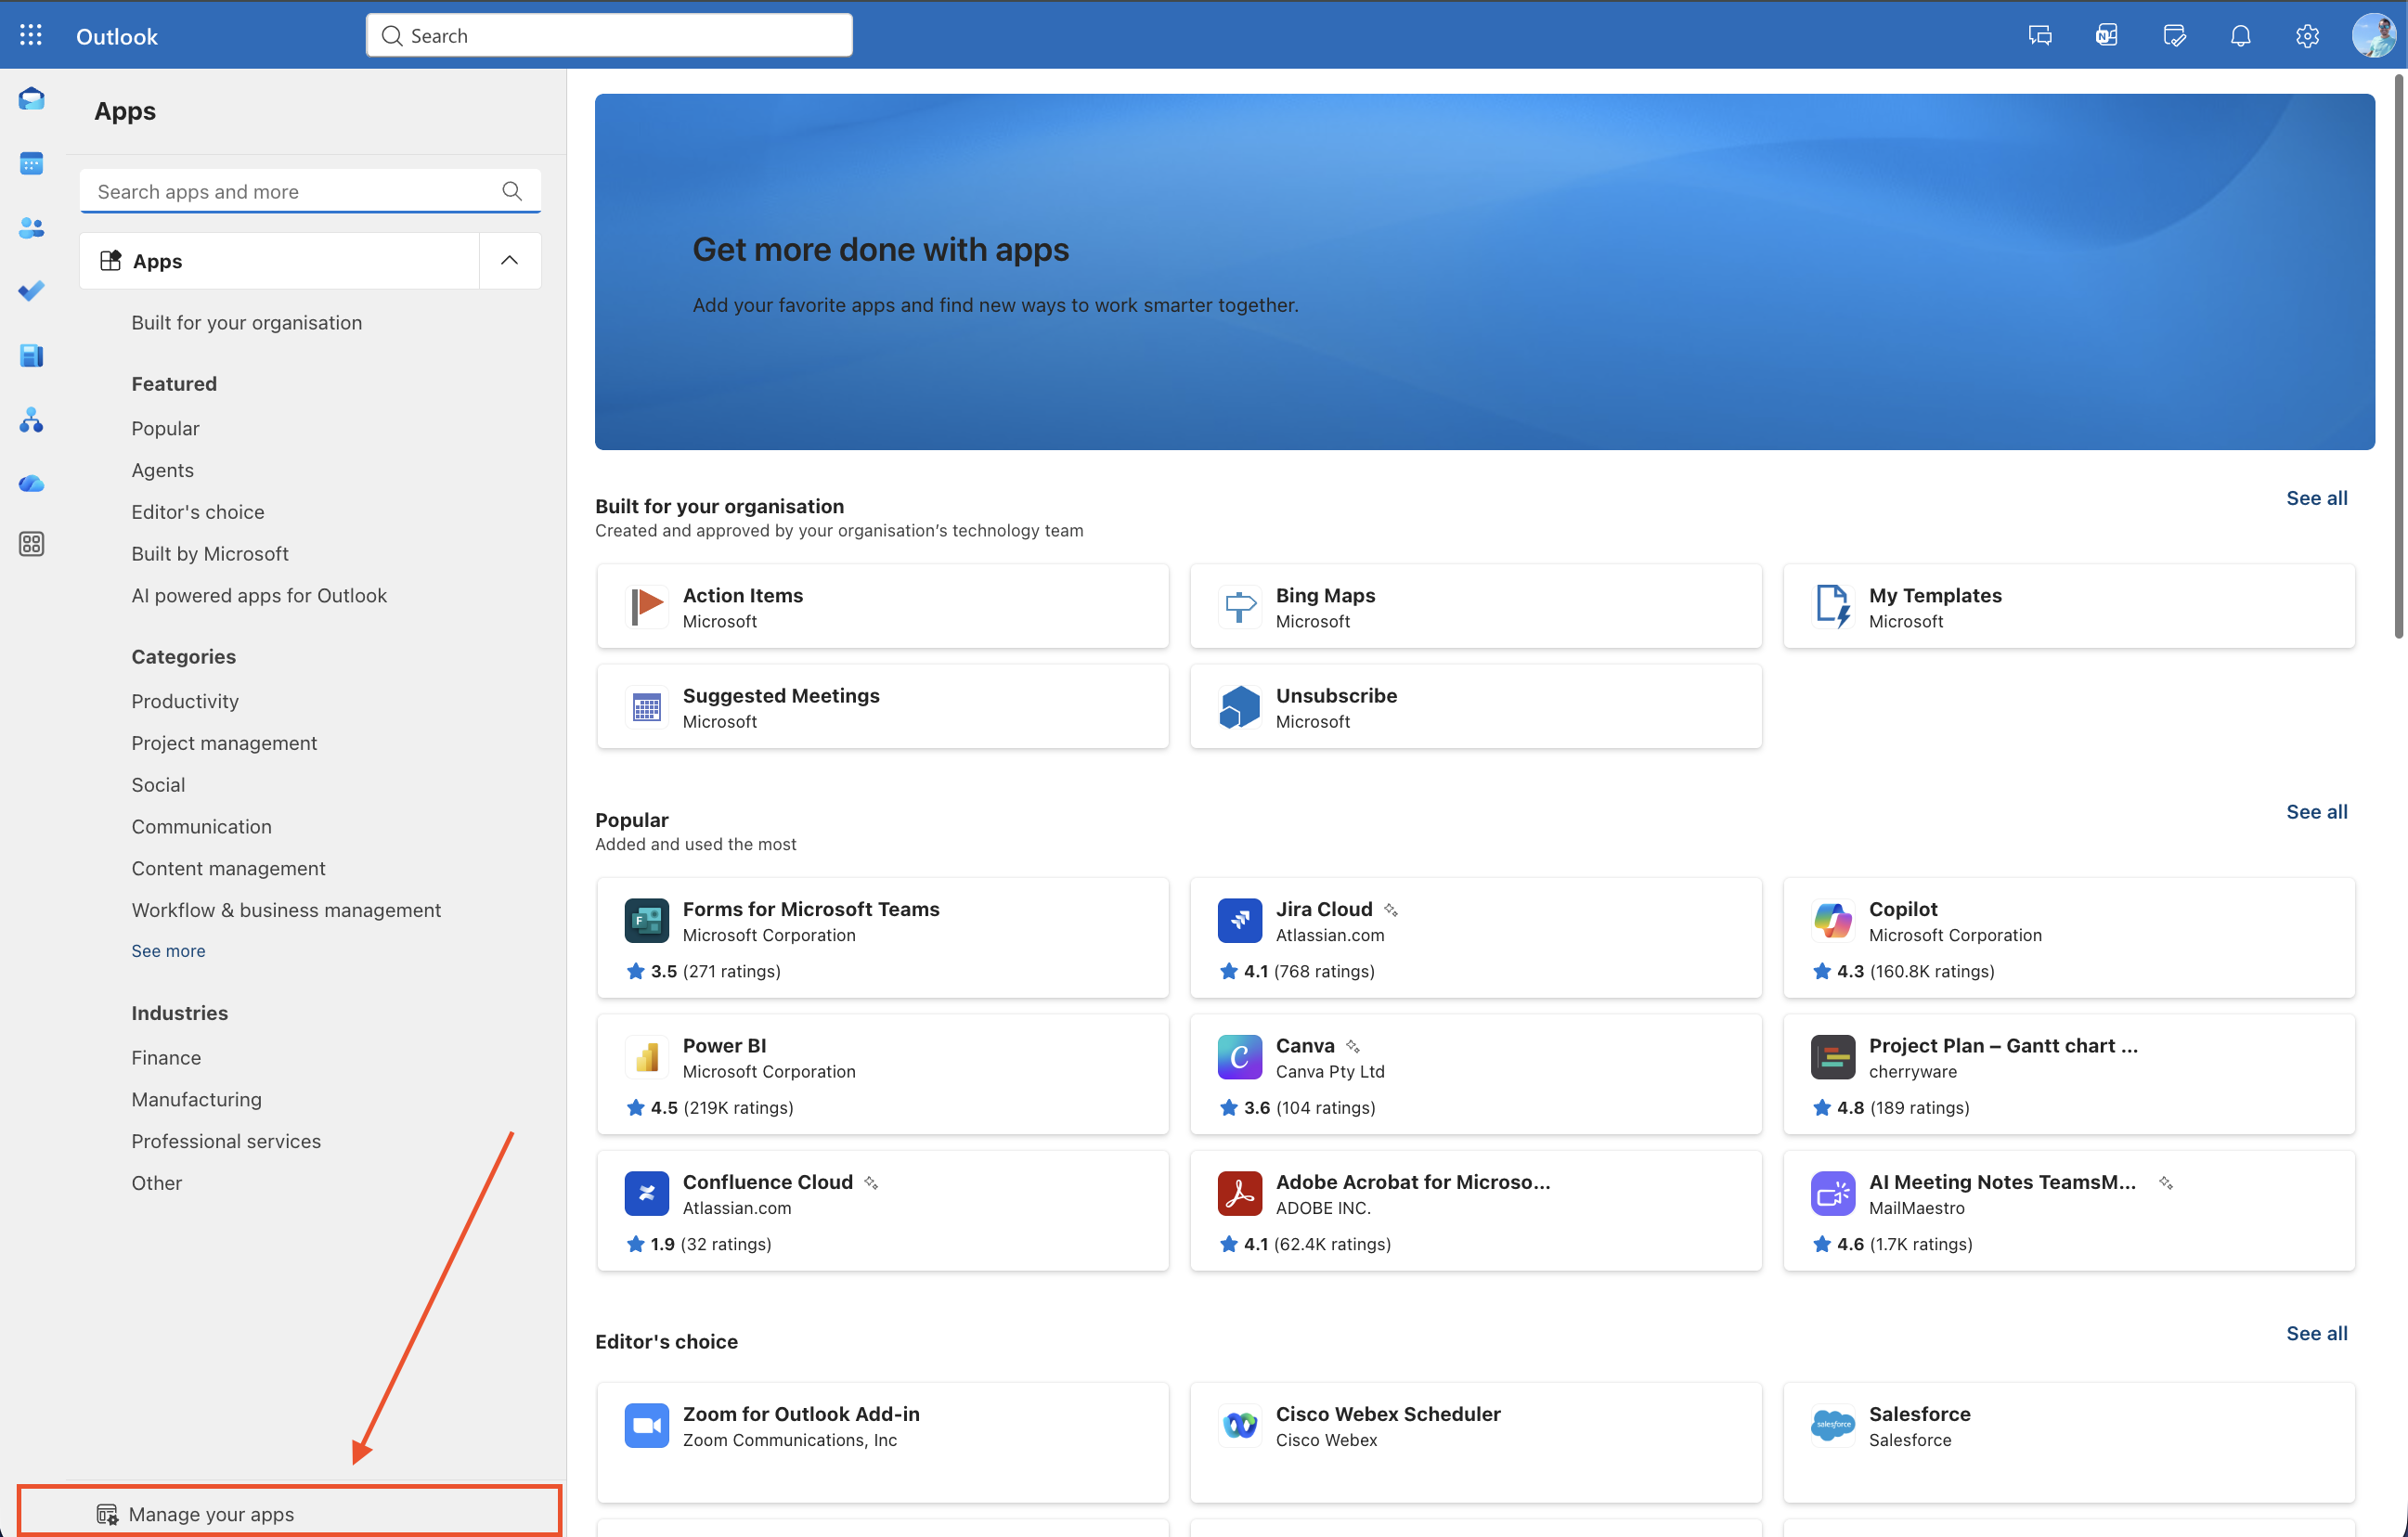Screen dimensions: 2408x1537
Task: Expand categories with See more
Action: [168, 950]
